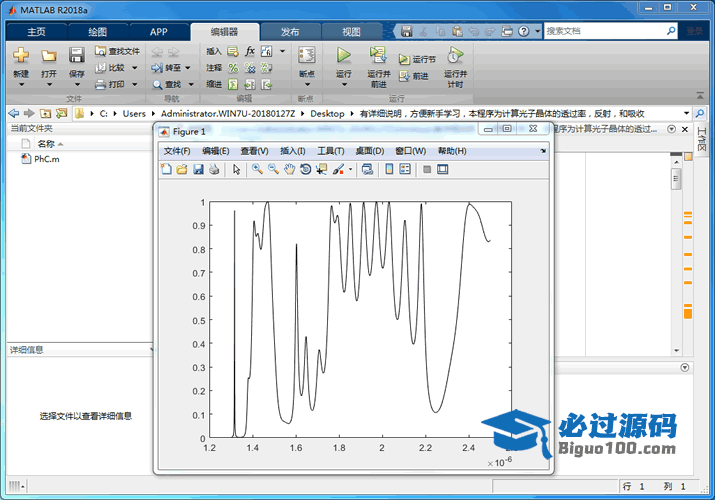The width and height of the screenshot is (715, 500).
Task: Enable the Brush data tool
Action: (x=338, y=170)
